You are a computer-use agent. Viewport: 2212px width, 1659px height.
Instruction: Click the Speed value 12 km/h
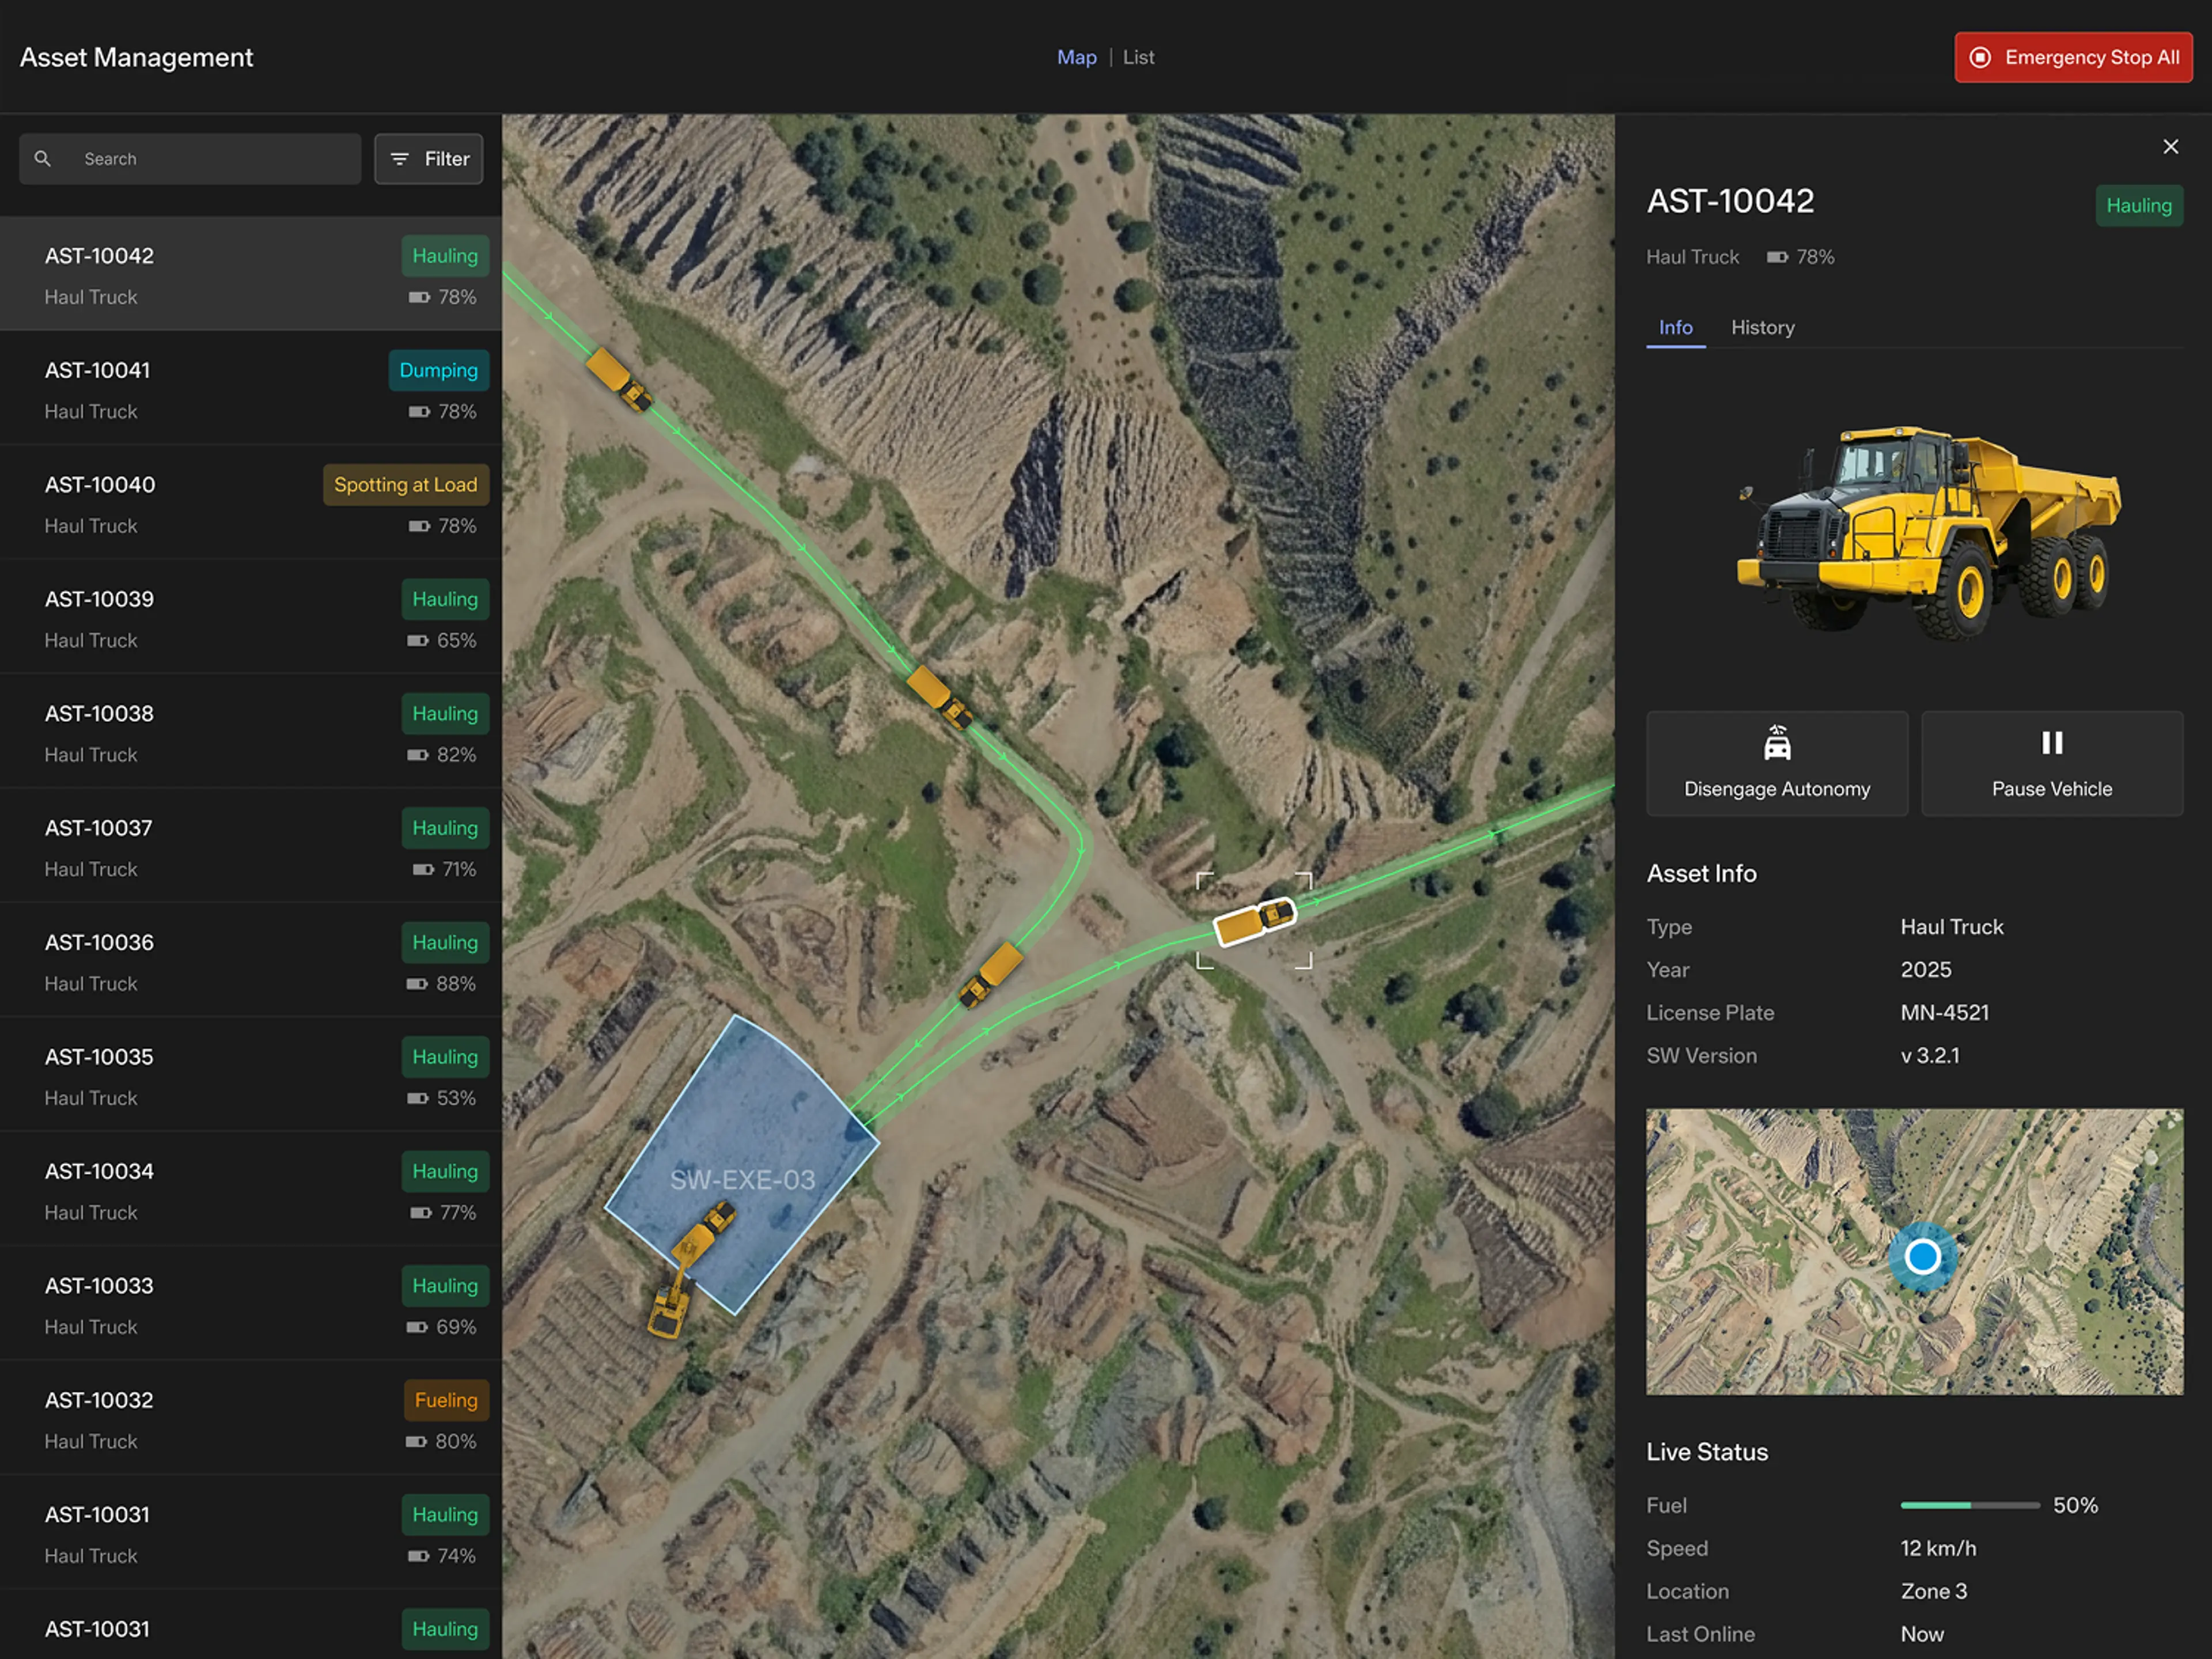pos(1938,1549)
